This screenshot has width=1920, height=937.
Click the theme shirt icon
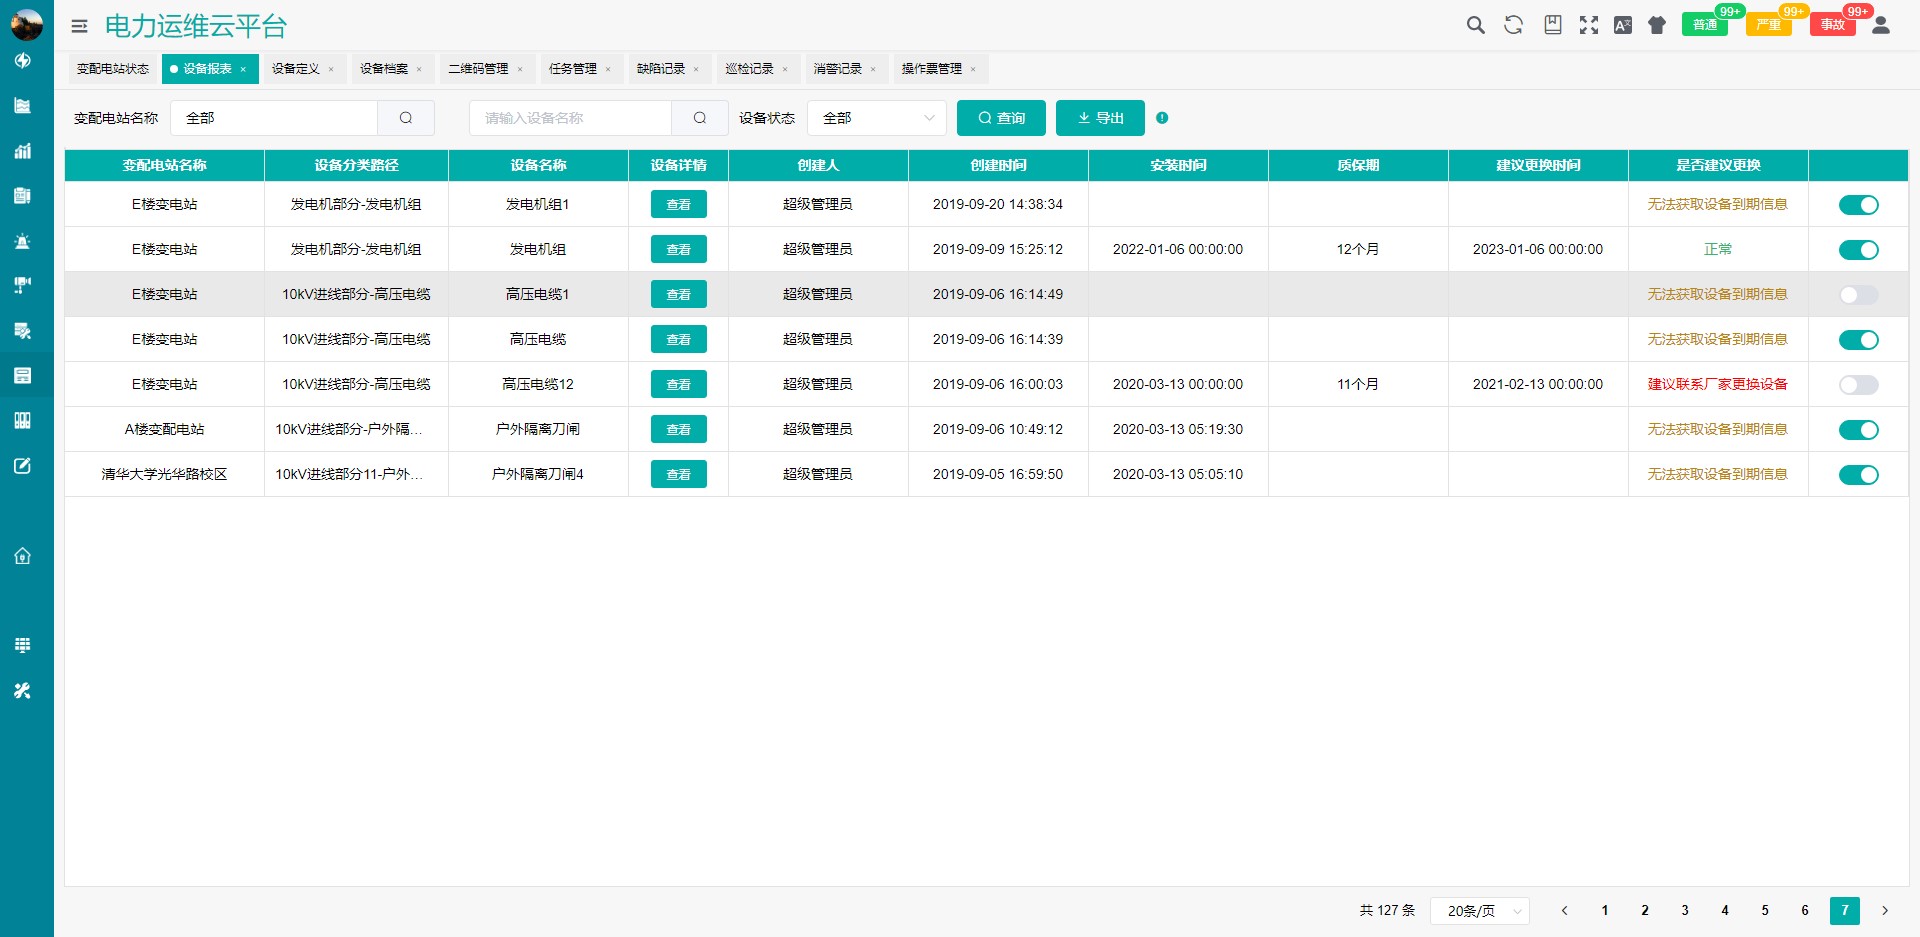1657,25
